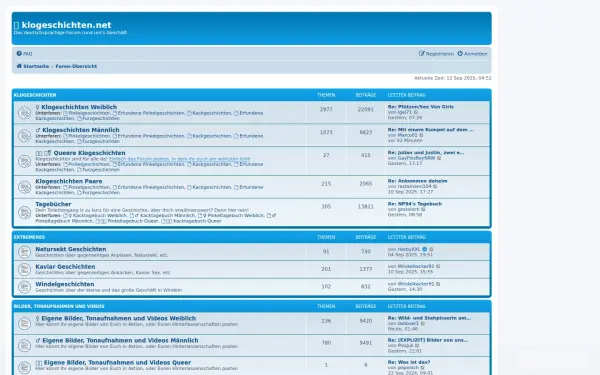Click forum icon beside Klogeschichten Männlich
Screen dimensions: 600x375
point(24,135)
